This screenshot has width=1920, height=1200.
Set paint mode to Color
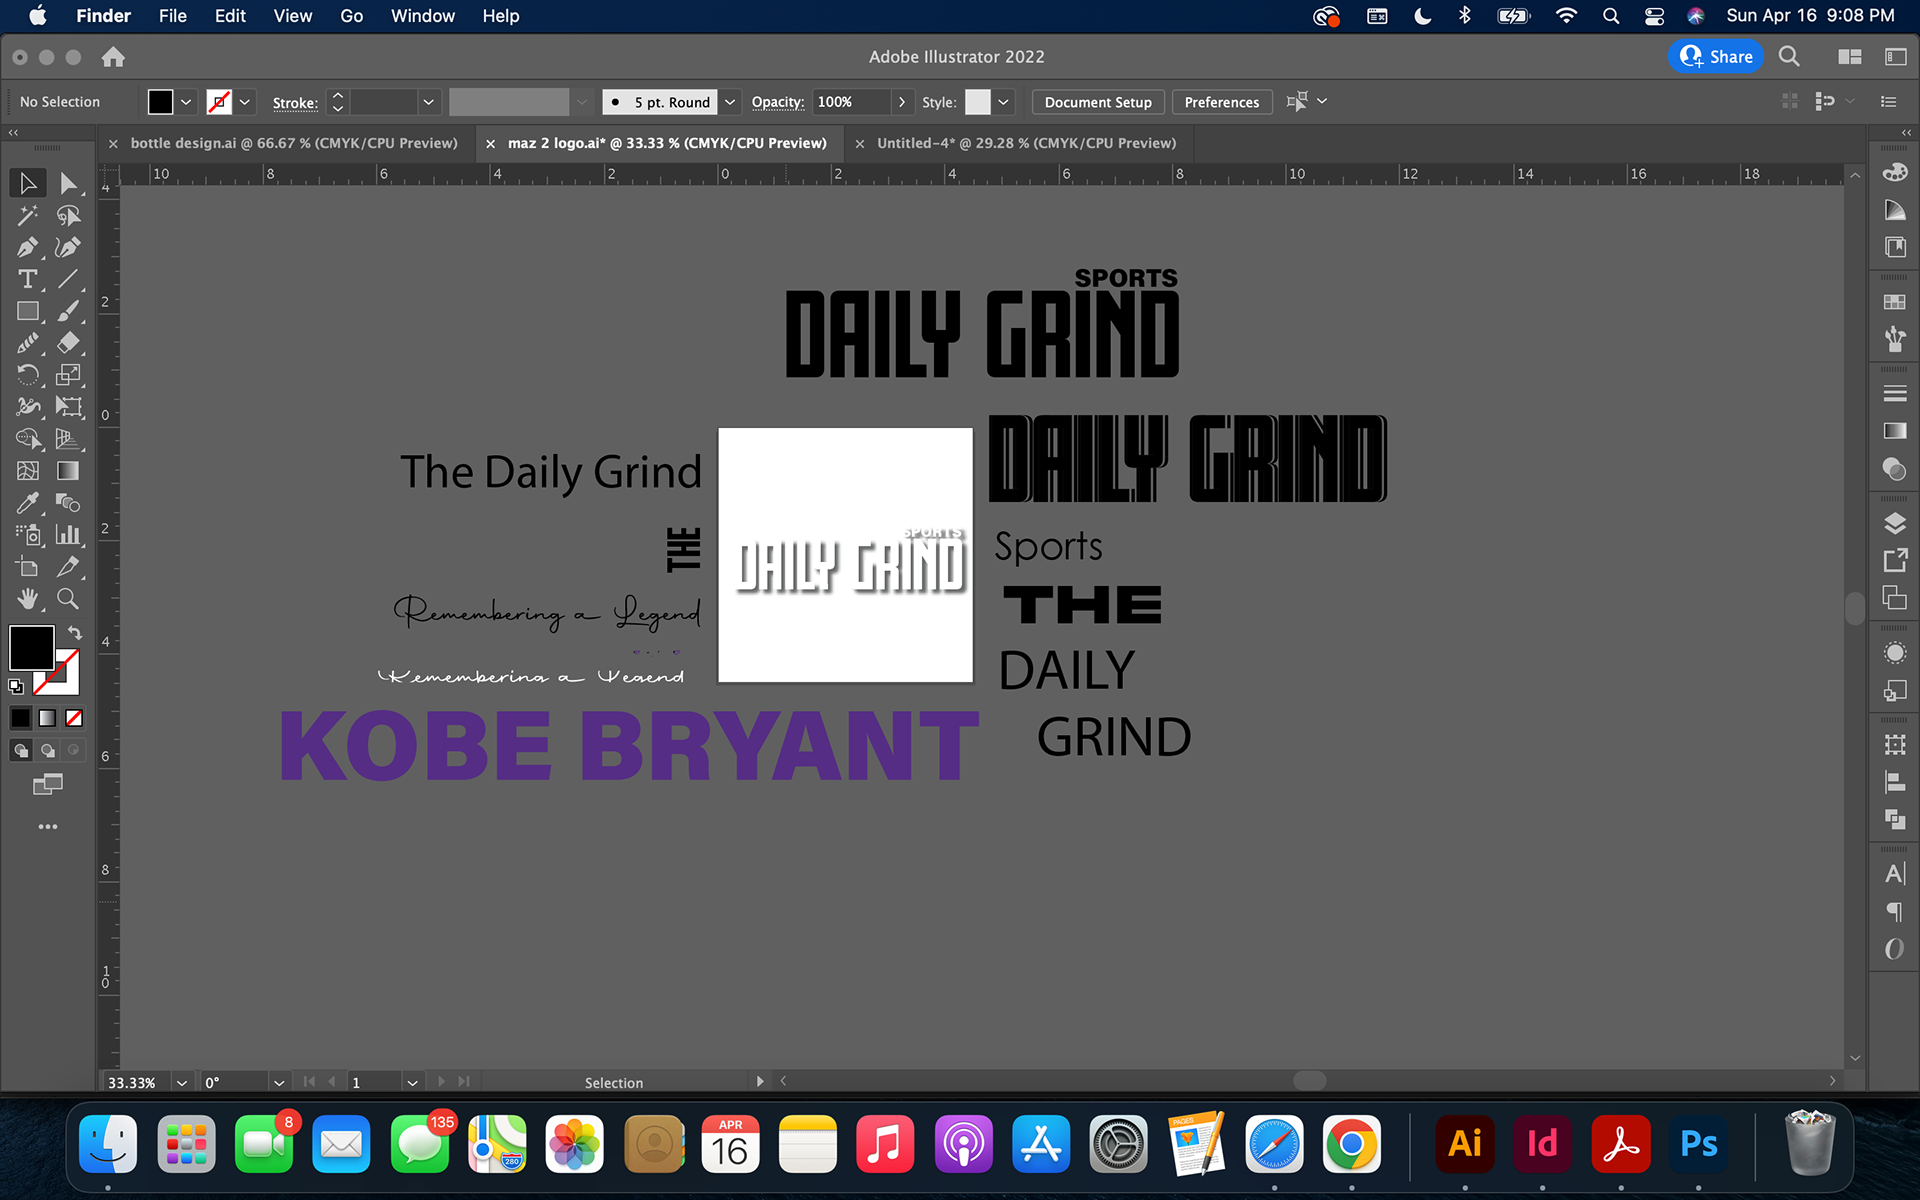(21, 718)
